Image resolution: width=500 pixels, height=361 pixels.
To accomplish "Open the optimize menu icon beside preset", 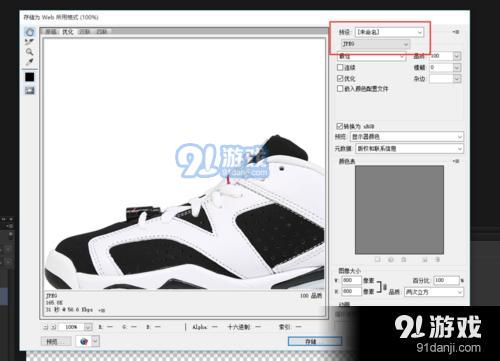I will pyautogui.click(x=456, y=32).
